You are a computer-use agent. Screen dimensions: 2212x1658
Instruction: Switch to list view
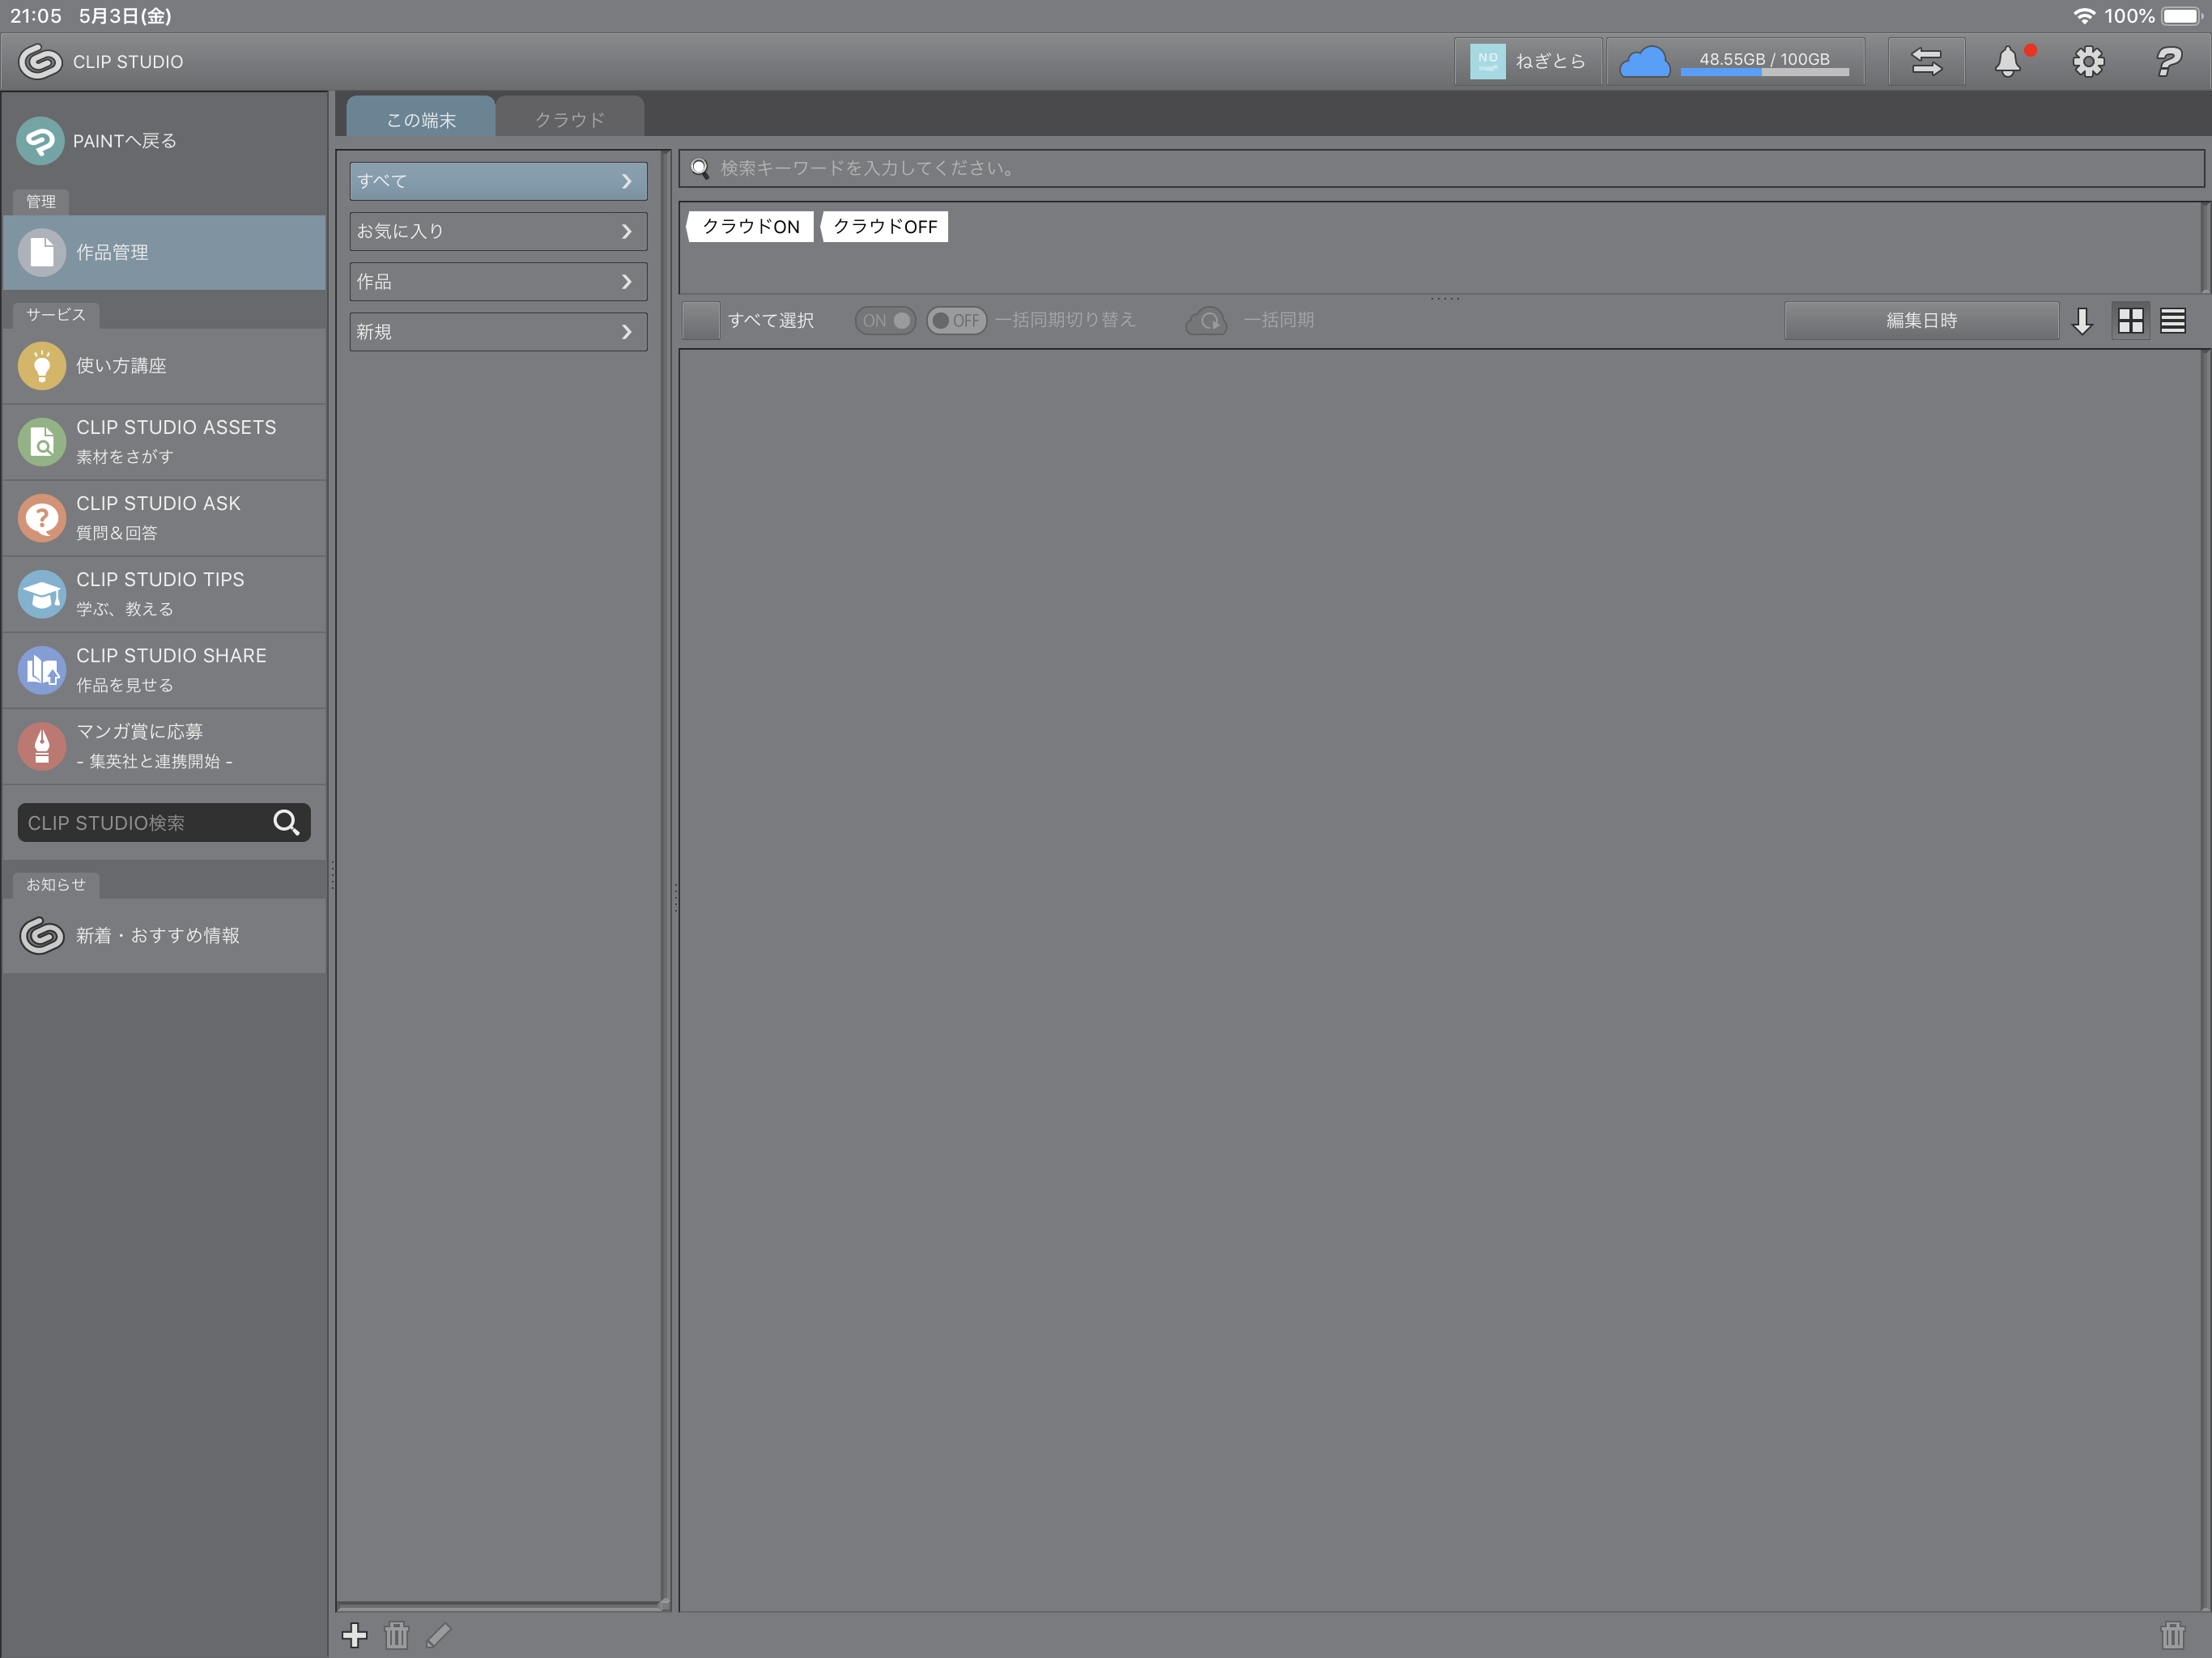pos(2172,320)
